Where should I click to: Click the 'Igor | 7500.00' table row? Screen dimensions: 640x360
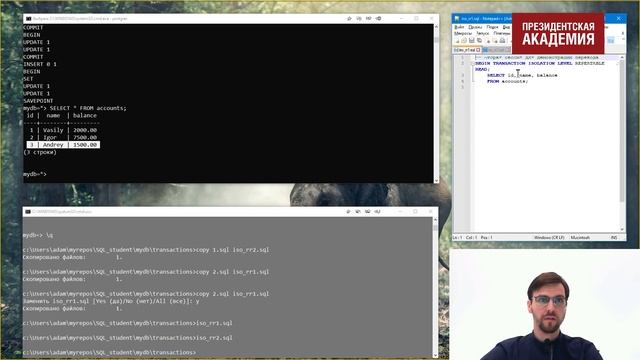coord(63,138)
